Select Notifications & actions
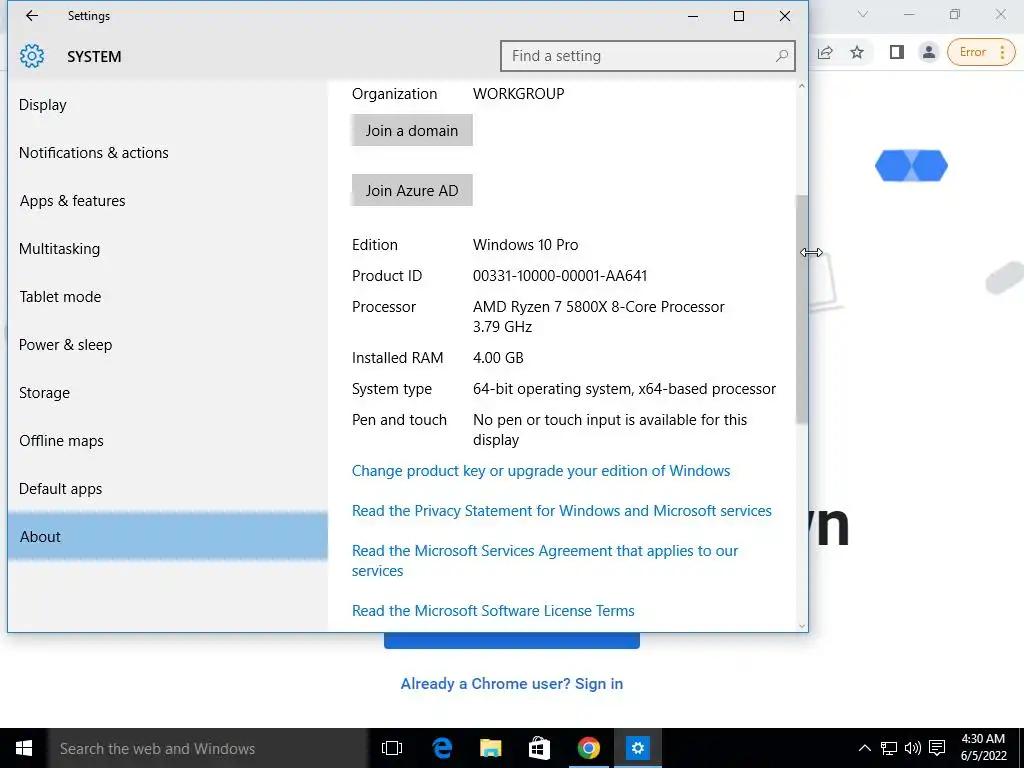Viewport: 1024px width, 768px height. [93, 153]
